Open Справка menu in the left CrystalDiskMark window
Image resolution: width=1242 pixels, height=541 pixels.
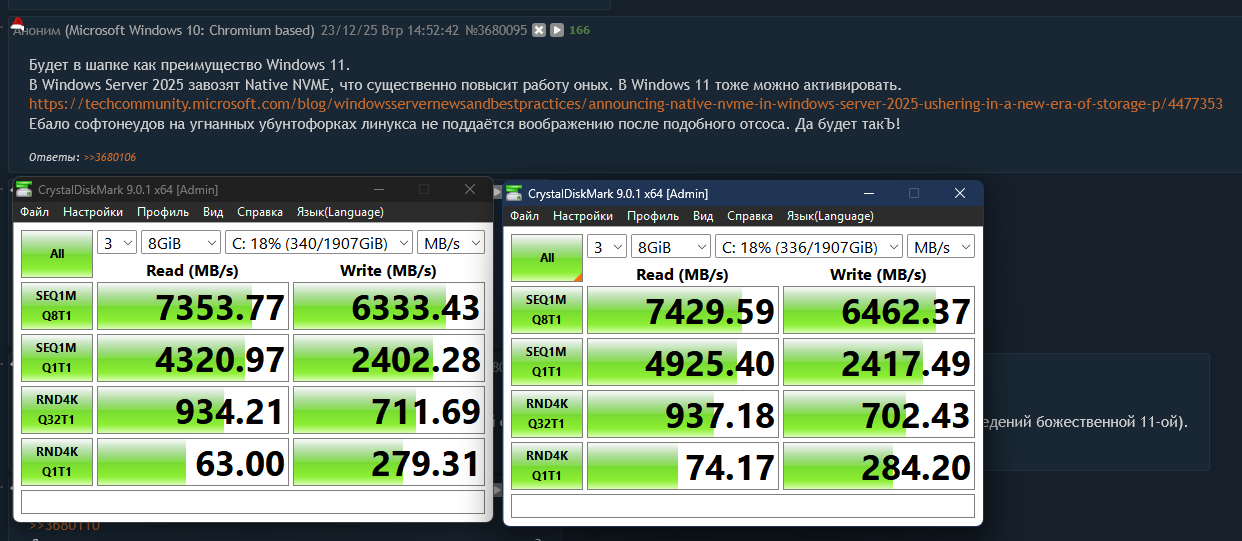tap(260, 212)
